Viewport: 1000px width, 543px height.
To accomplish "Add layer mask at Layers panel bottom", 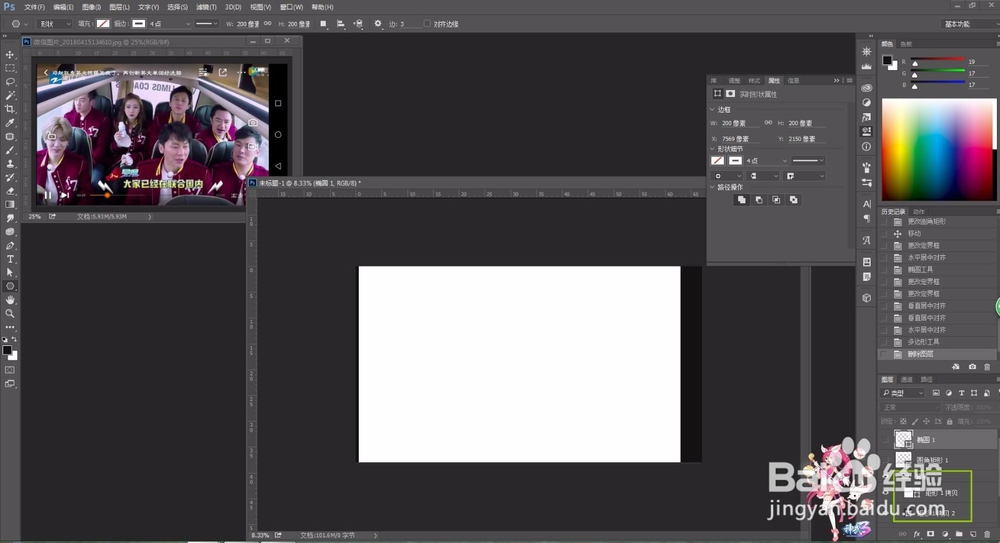I will click(930, 533).
